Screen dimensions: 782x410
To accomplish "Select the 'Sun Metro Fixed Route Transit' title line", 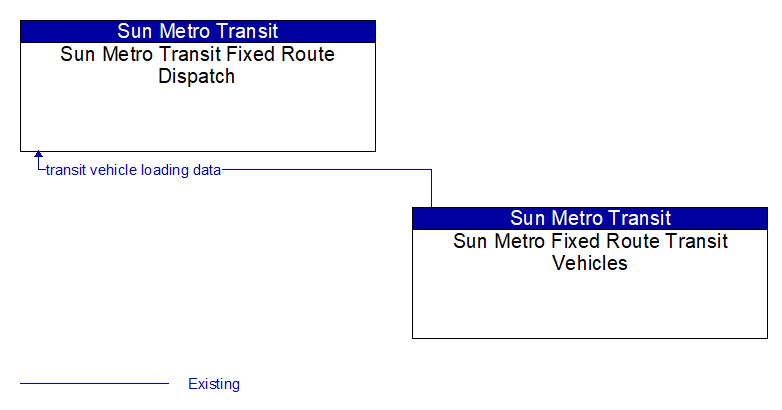I will point(590,241).
